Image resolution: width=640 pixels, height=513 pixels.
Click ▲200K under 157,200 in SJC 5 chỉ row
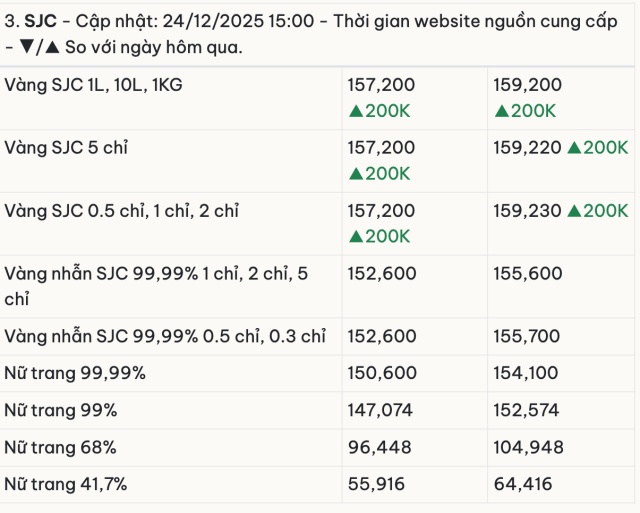pyautogui.click(x=380, y=173)
